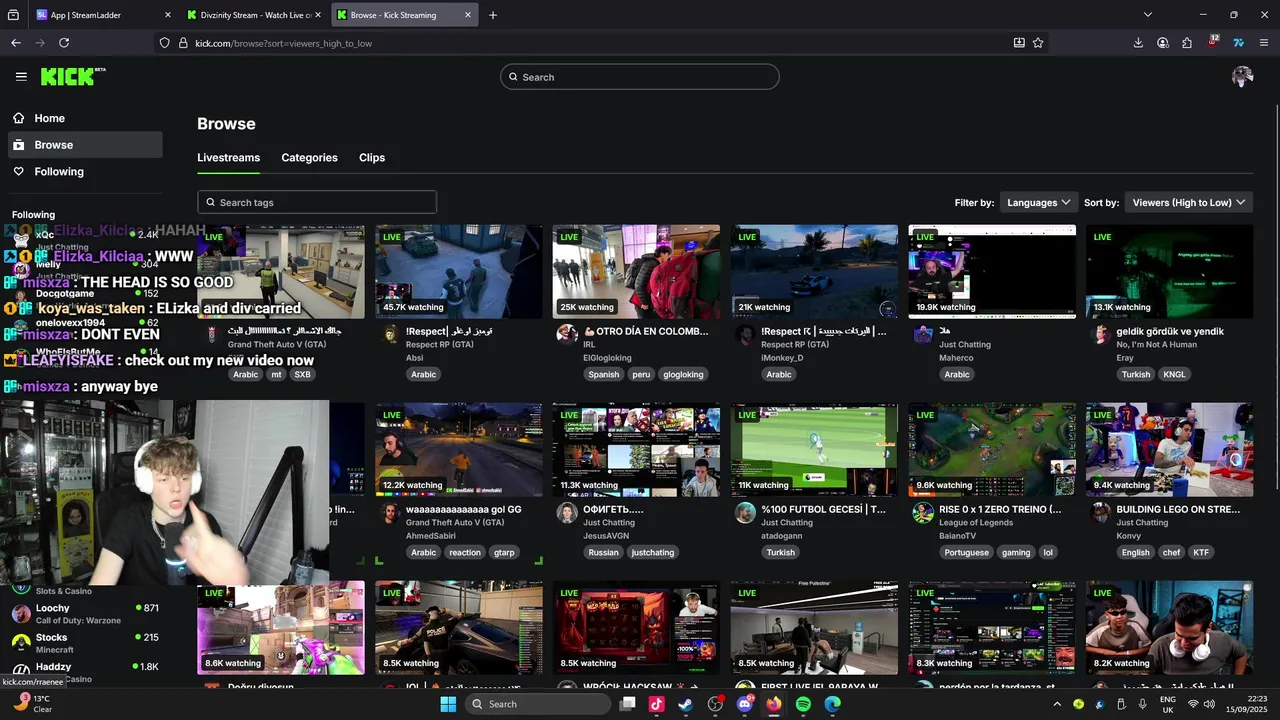Switch to the Categories tab
The image size is (1280, 720).
click(x=309, y=157)
